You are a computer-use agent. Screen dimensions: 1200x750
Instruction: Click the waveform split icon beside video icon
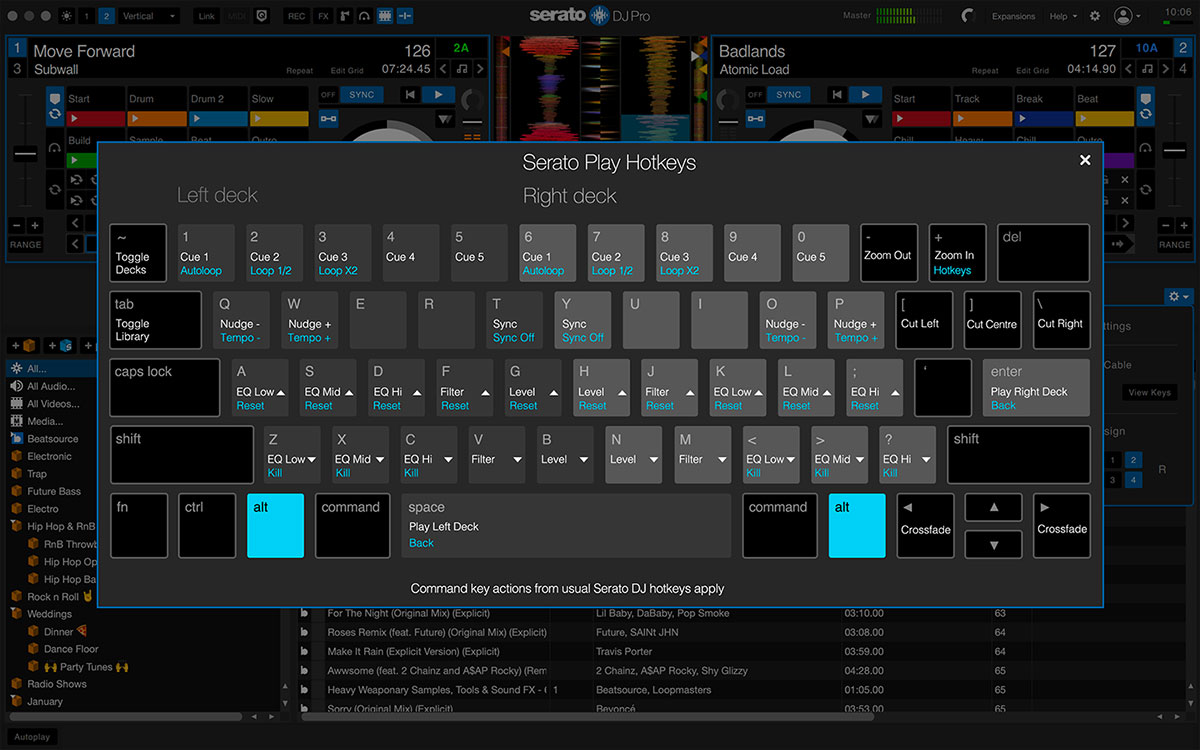(406, 16)
